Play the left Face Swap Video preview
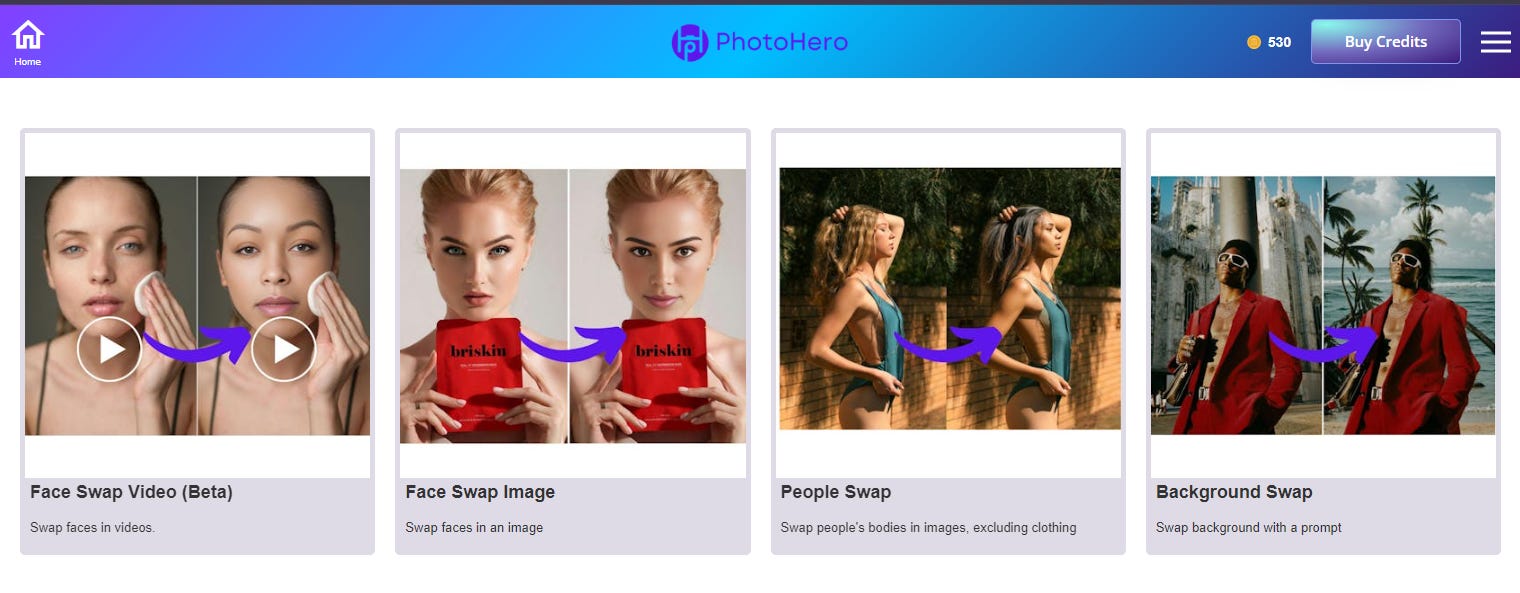Viewport: 1520px width, 593px height. (x=109, y=349)
